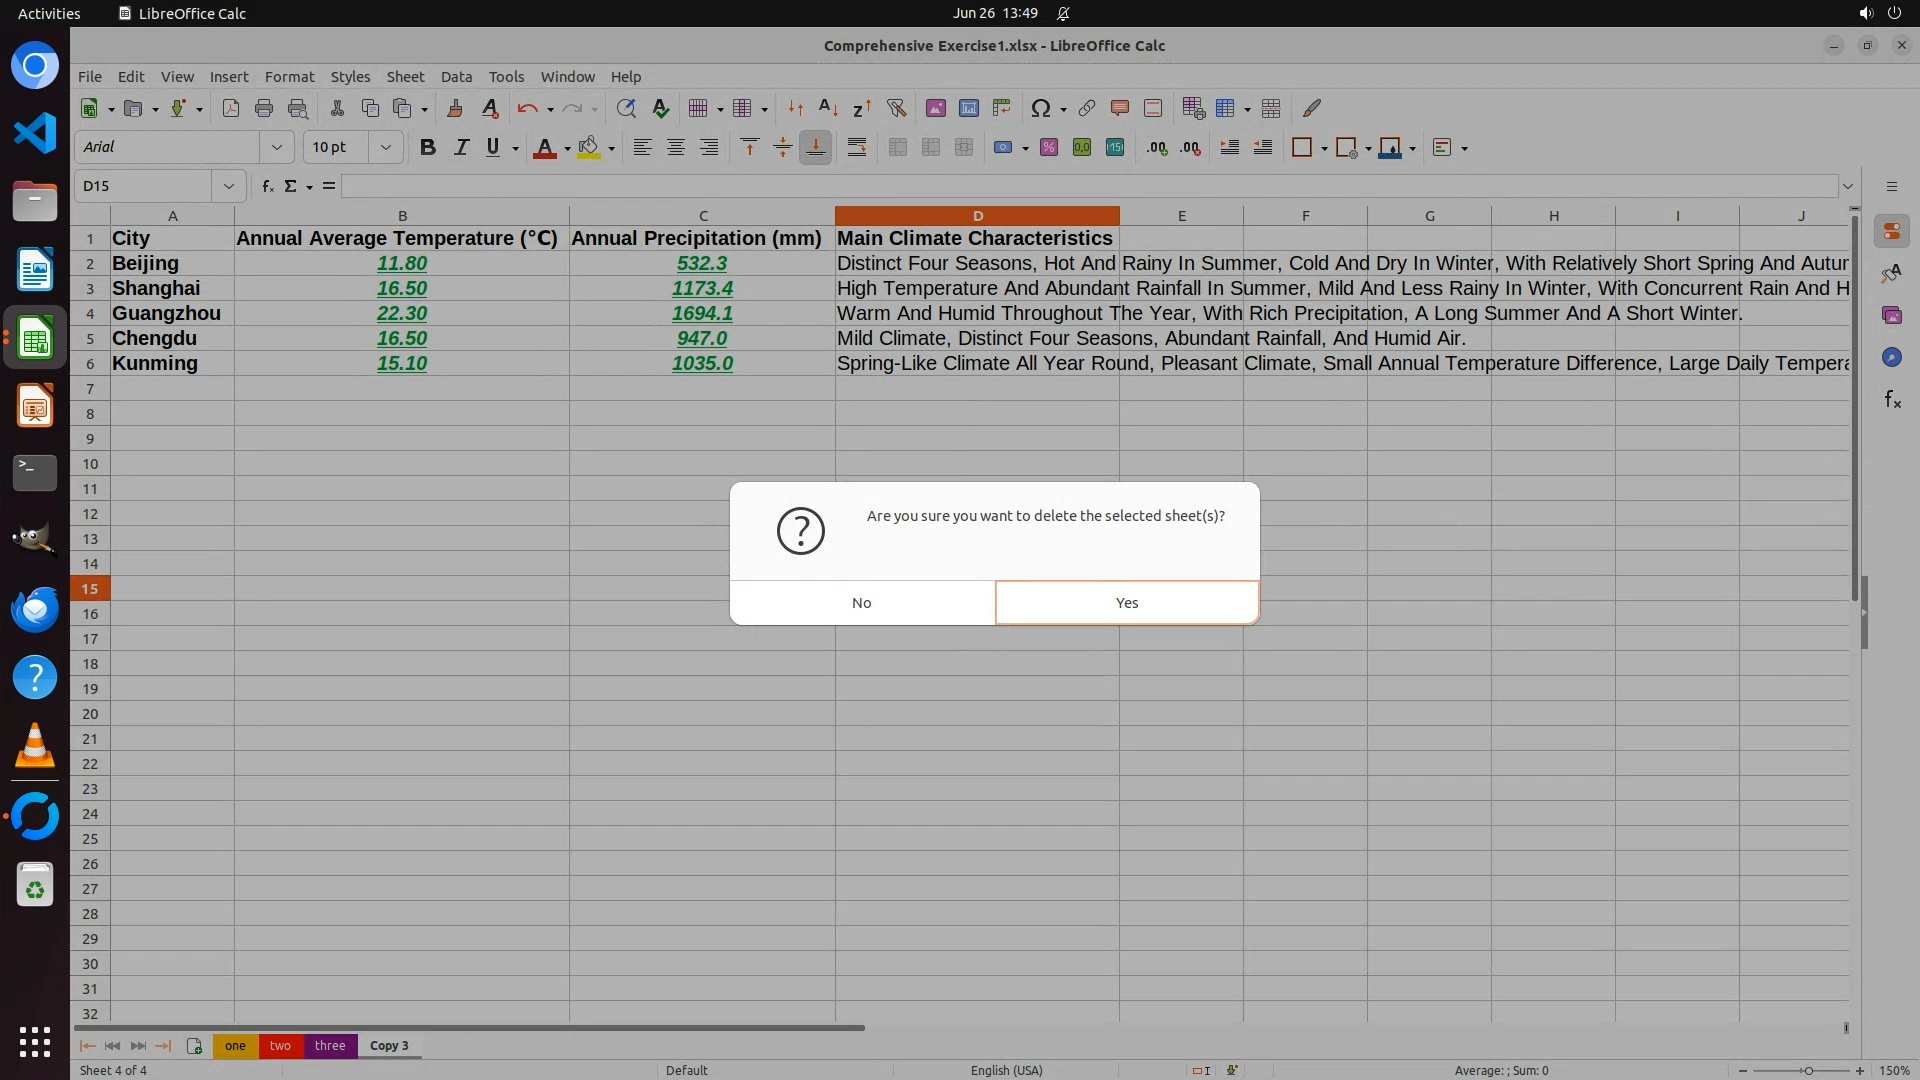This screenshot has width=1920, height=1080.
Task: Click the Format as Percent icon
Action: click(1048, 147)
